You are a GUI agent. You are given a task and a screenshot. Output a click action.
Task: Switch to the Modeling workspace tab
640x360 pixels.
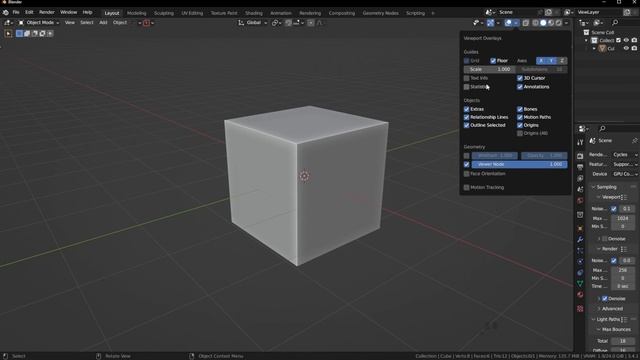click(x=136, y=13)
